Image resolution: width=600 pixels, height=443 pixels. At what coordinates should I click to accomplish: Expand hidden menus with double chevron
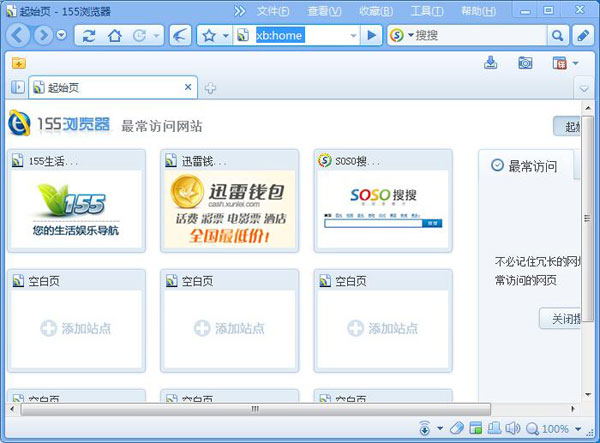point(240,11)
